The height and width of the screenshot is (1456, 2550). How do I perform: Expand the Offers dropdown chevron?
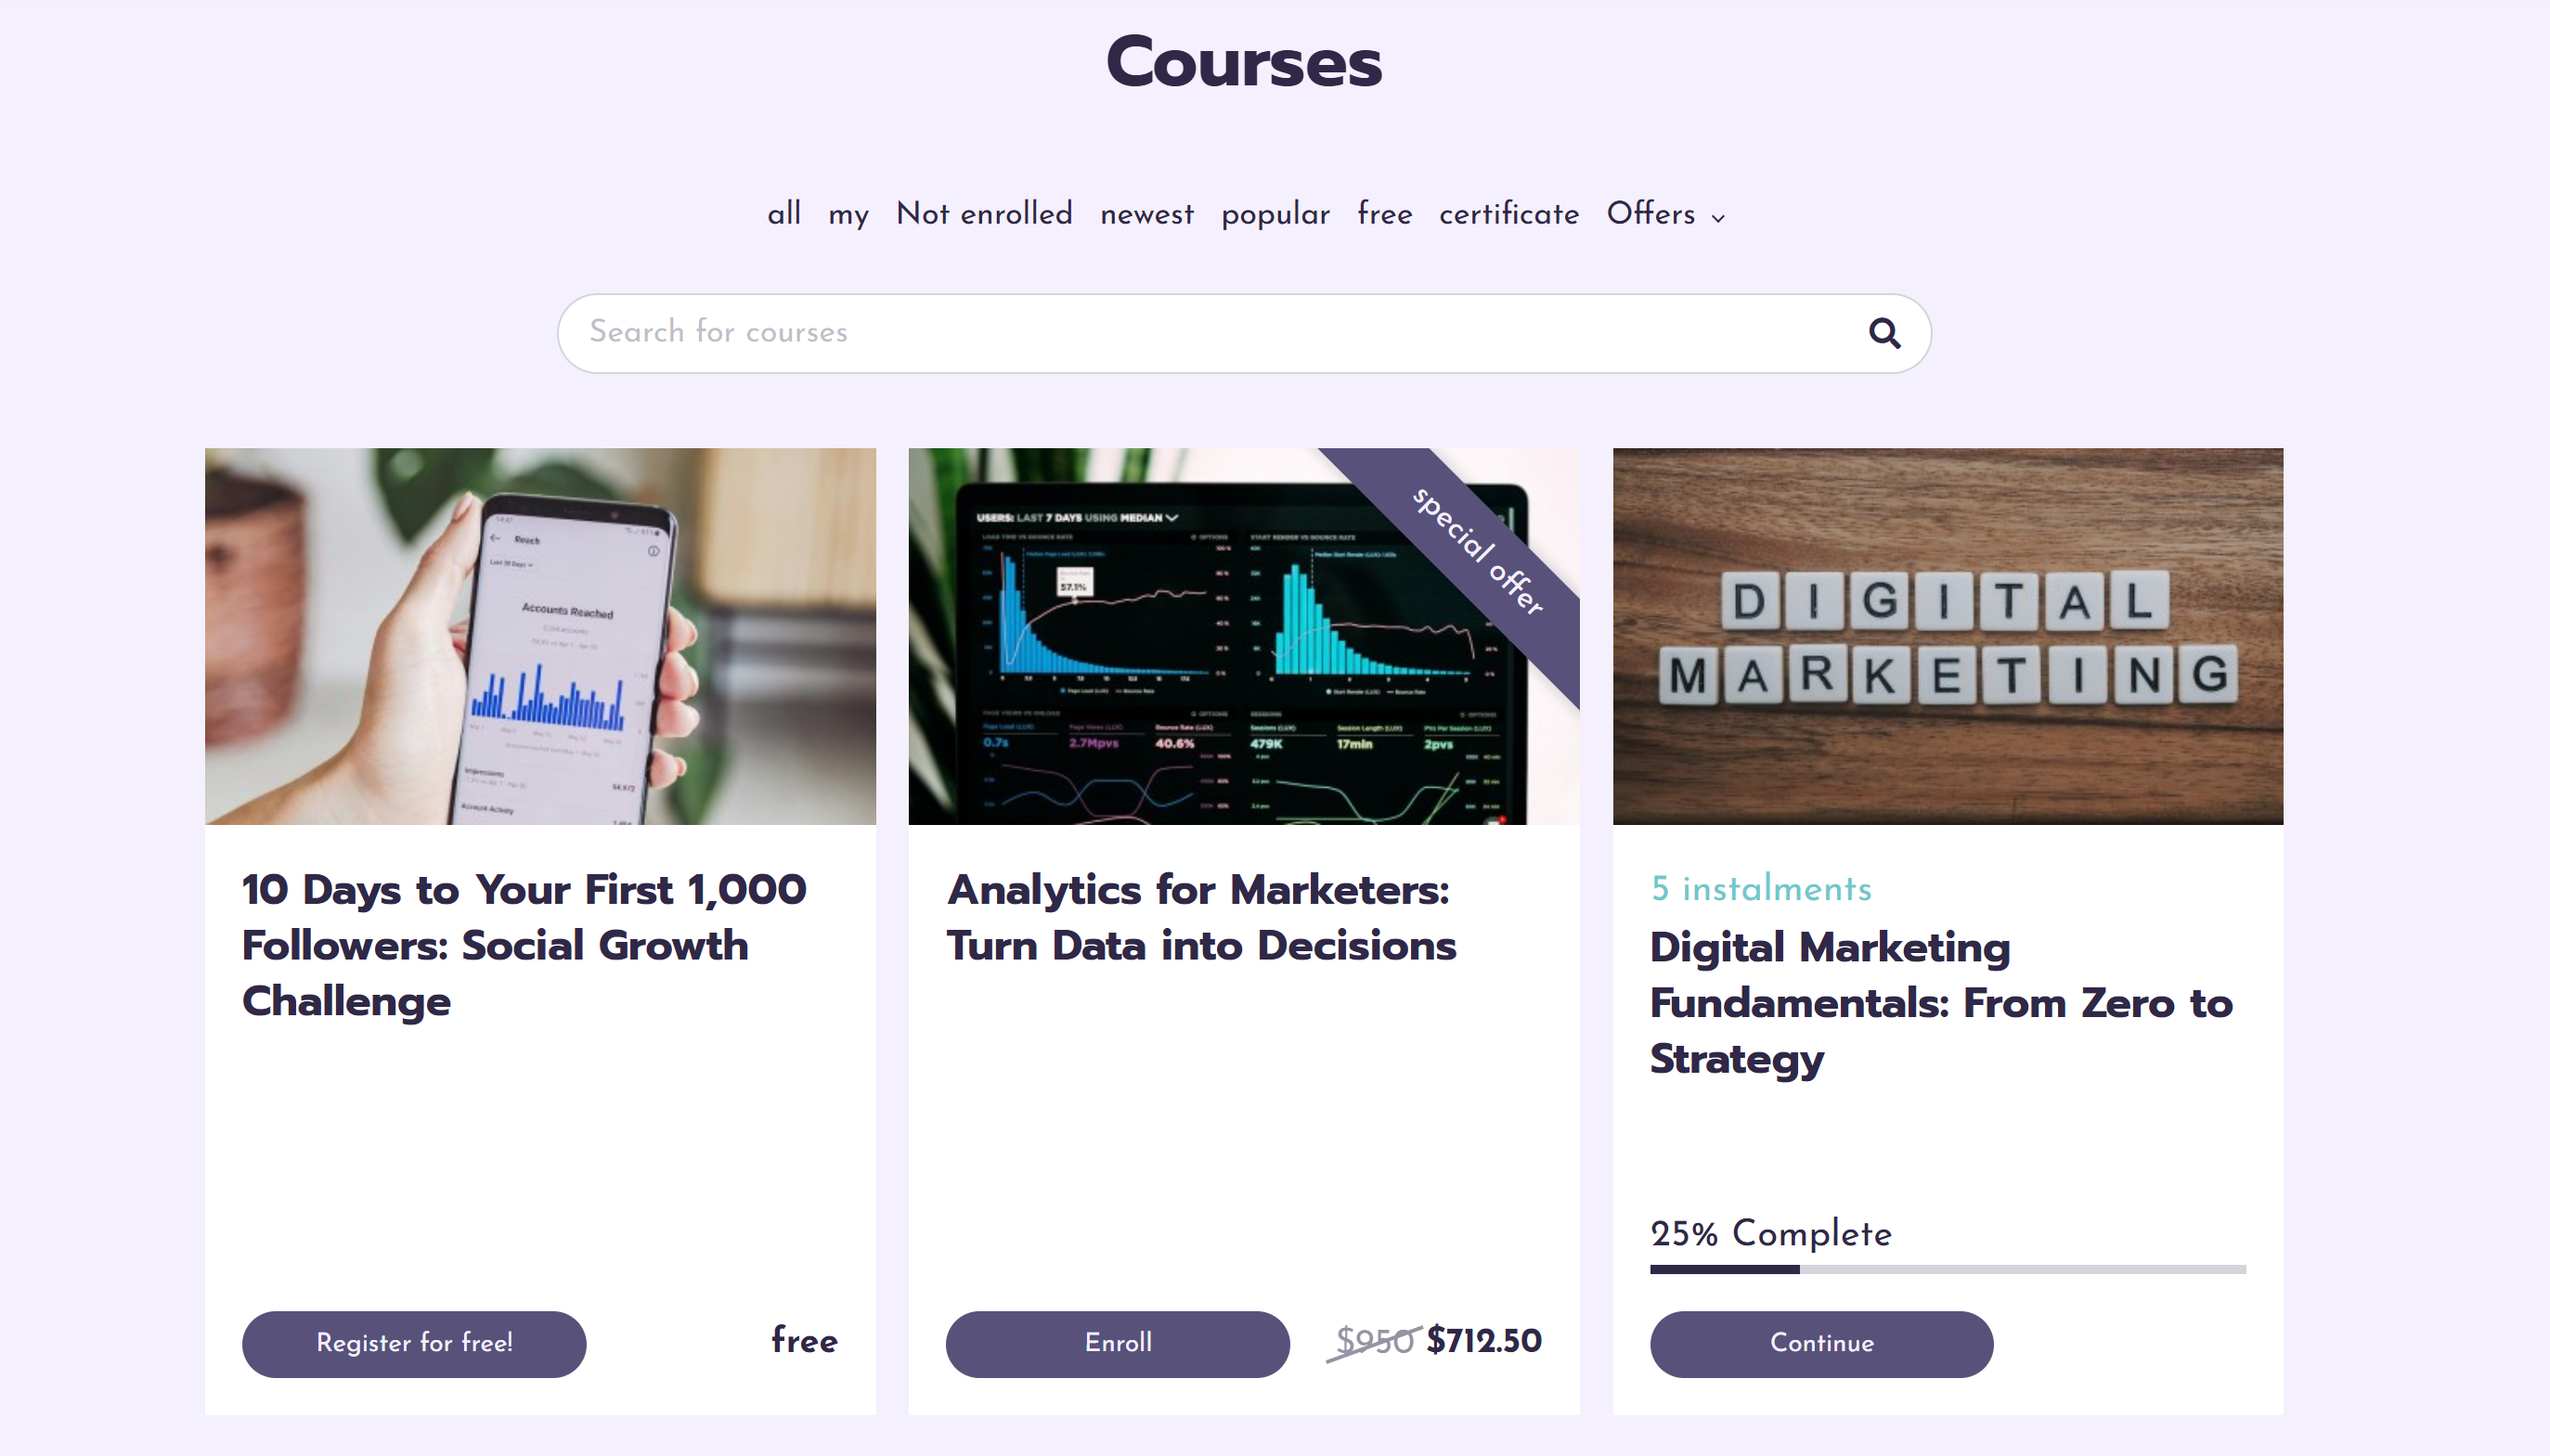point(1718,218)
